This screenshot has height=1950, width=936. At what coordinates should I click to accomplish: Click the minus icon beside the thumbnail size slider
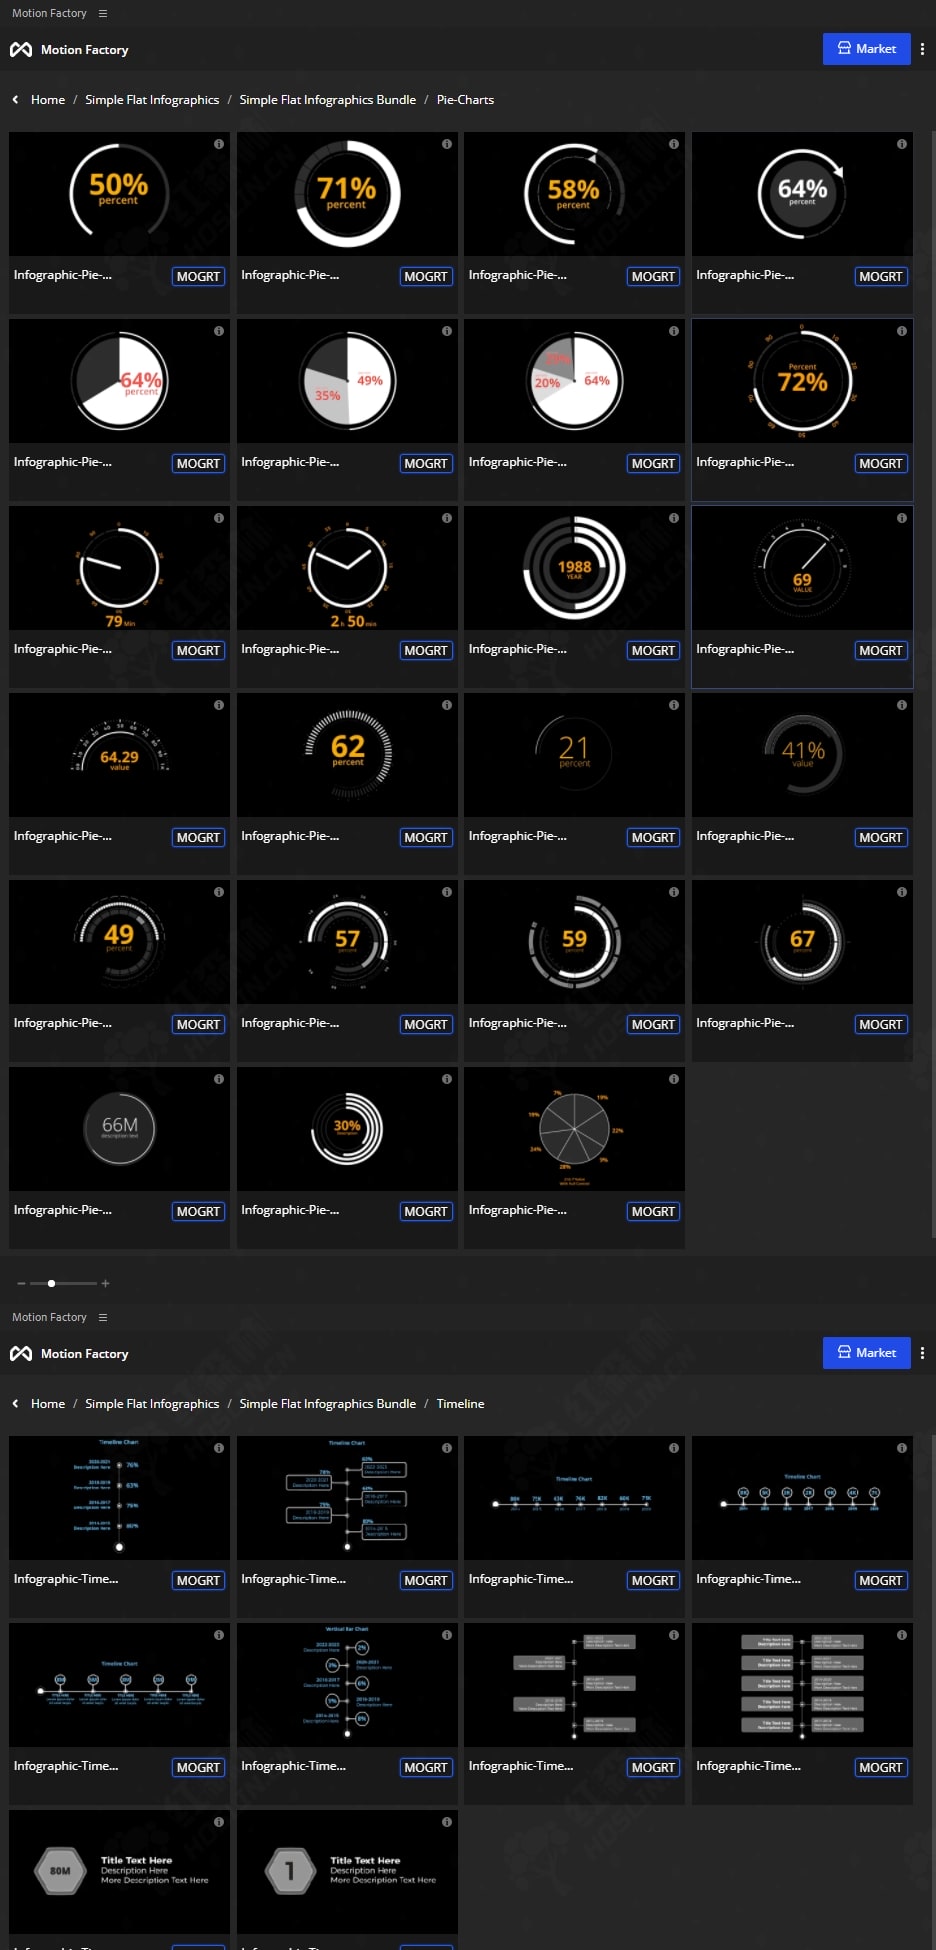[21, 1283]
